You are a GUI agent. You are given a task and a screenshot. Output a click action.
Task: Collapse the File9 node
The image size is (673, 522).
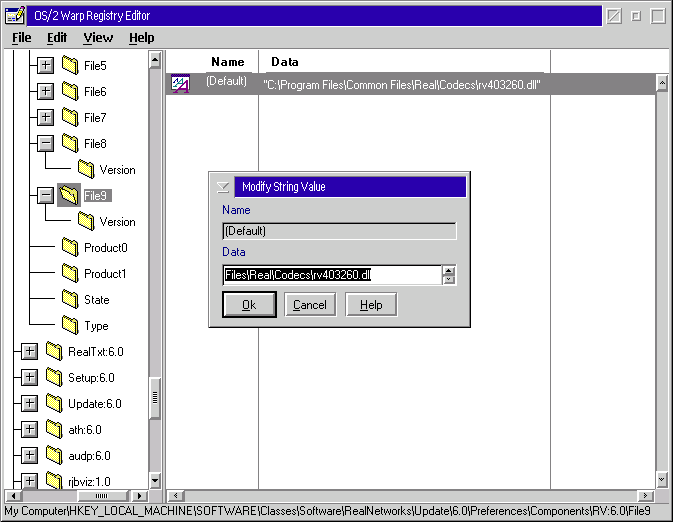pos(45,195)
